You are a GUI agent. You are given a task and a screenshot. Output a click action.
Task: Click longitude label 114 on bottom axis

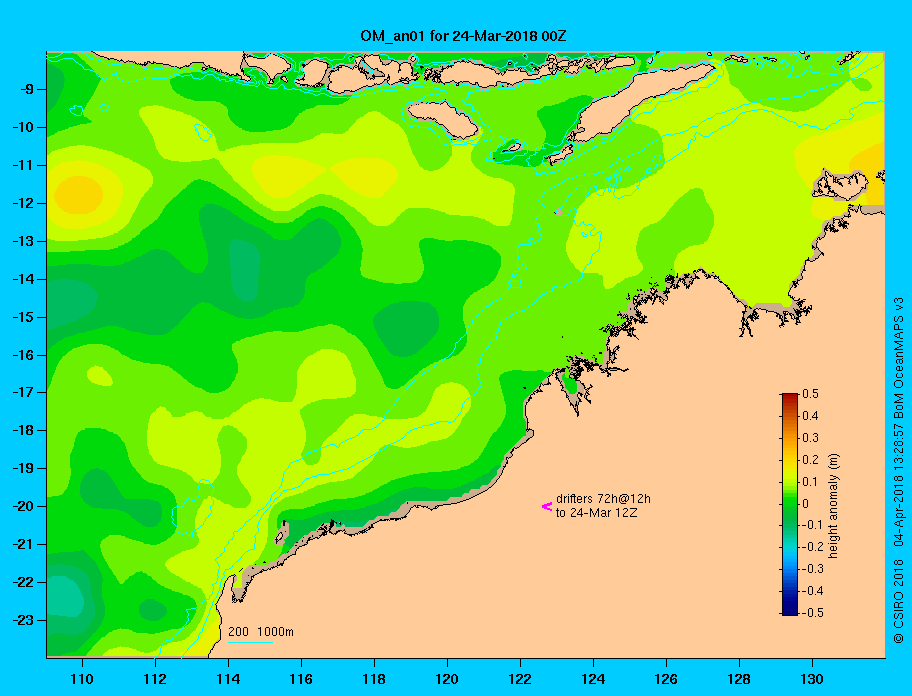[228, 679]
